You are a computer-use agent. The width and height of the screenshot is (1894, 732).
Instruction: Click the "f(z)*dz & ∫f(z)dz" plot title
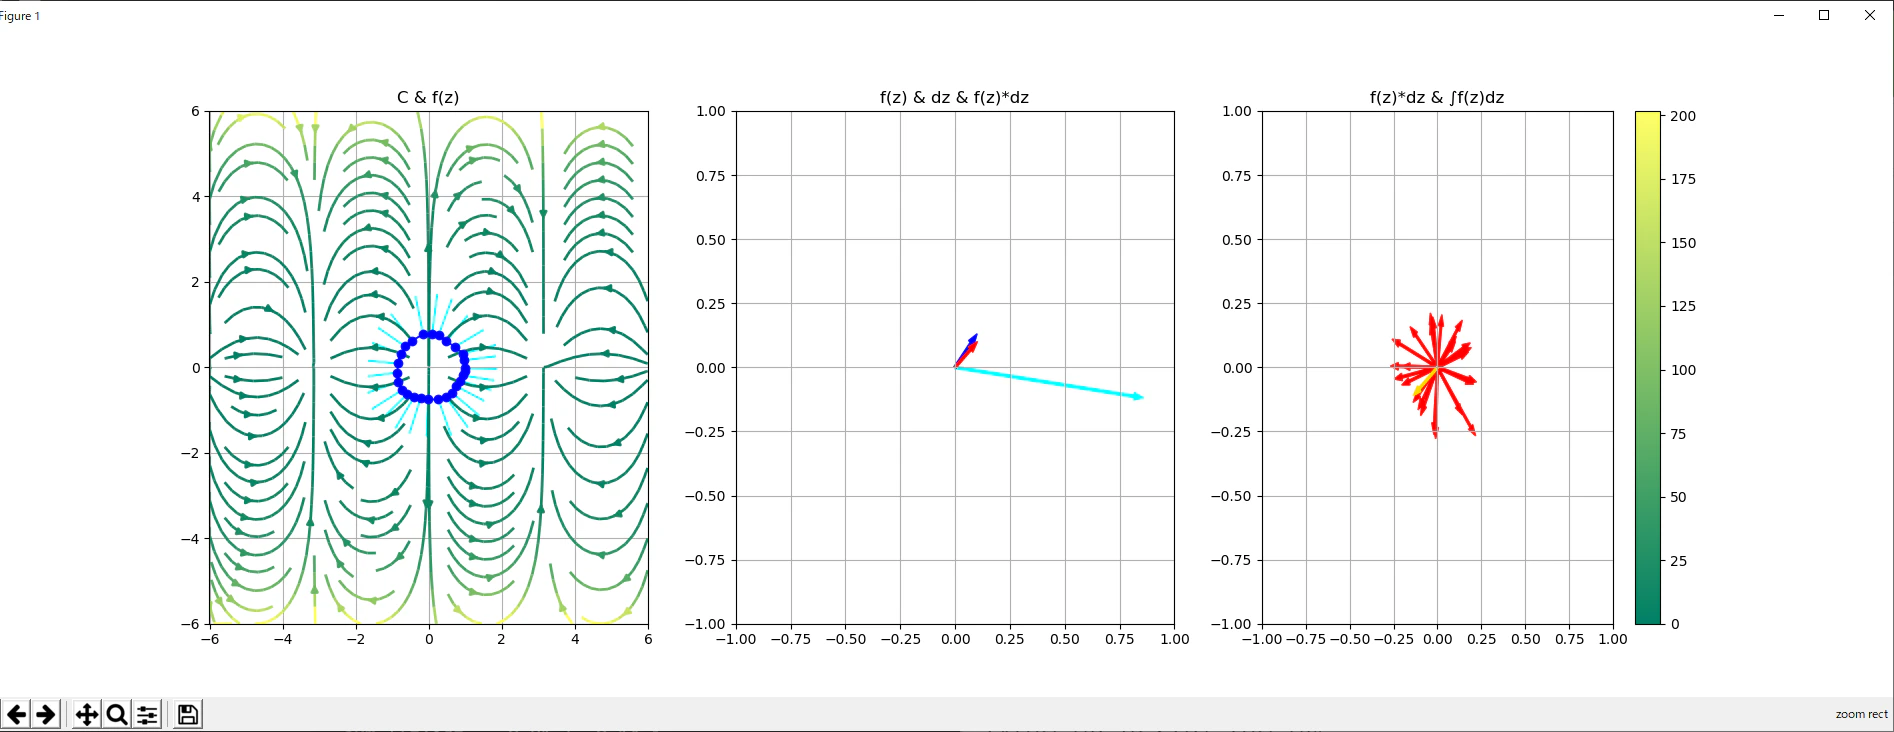[x=1437, y=97]
